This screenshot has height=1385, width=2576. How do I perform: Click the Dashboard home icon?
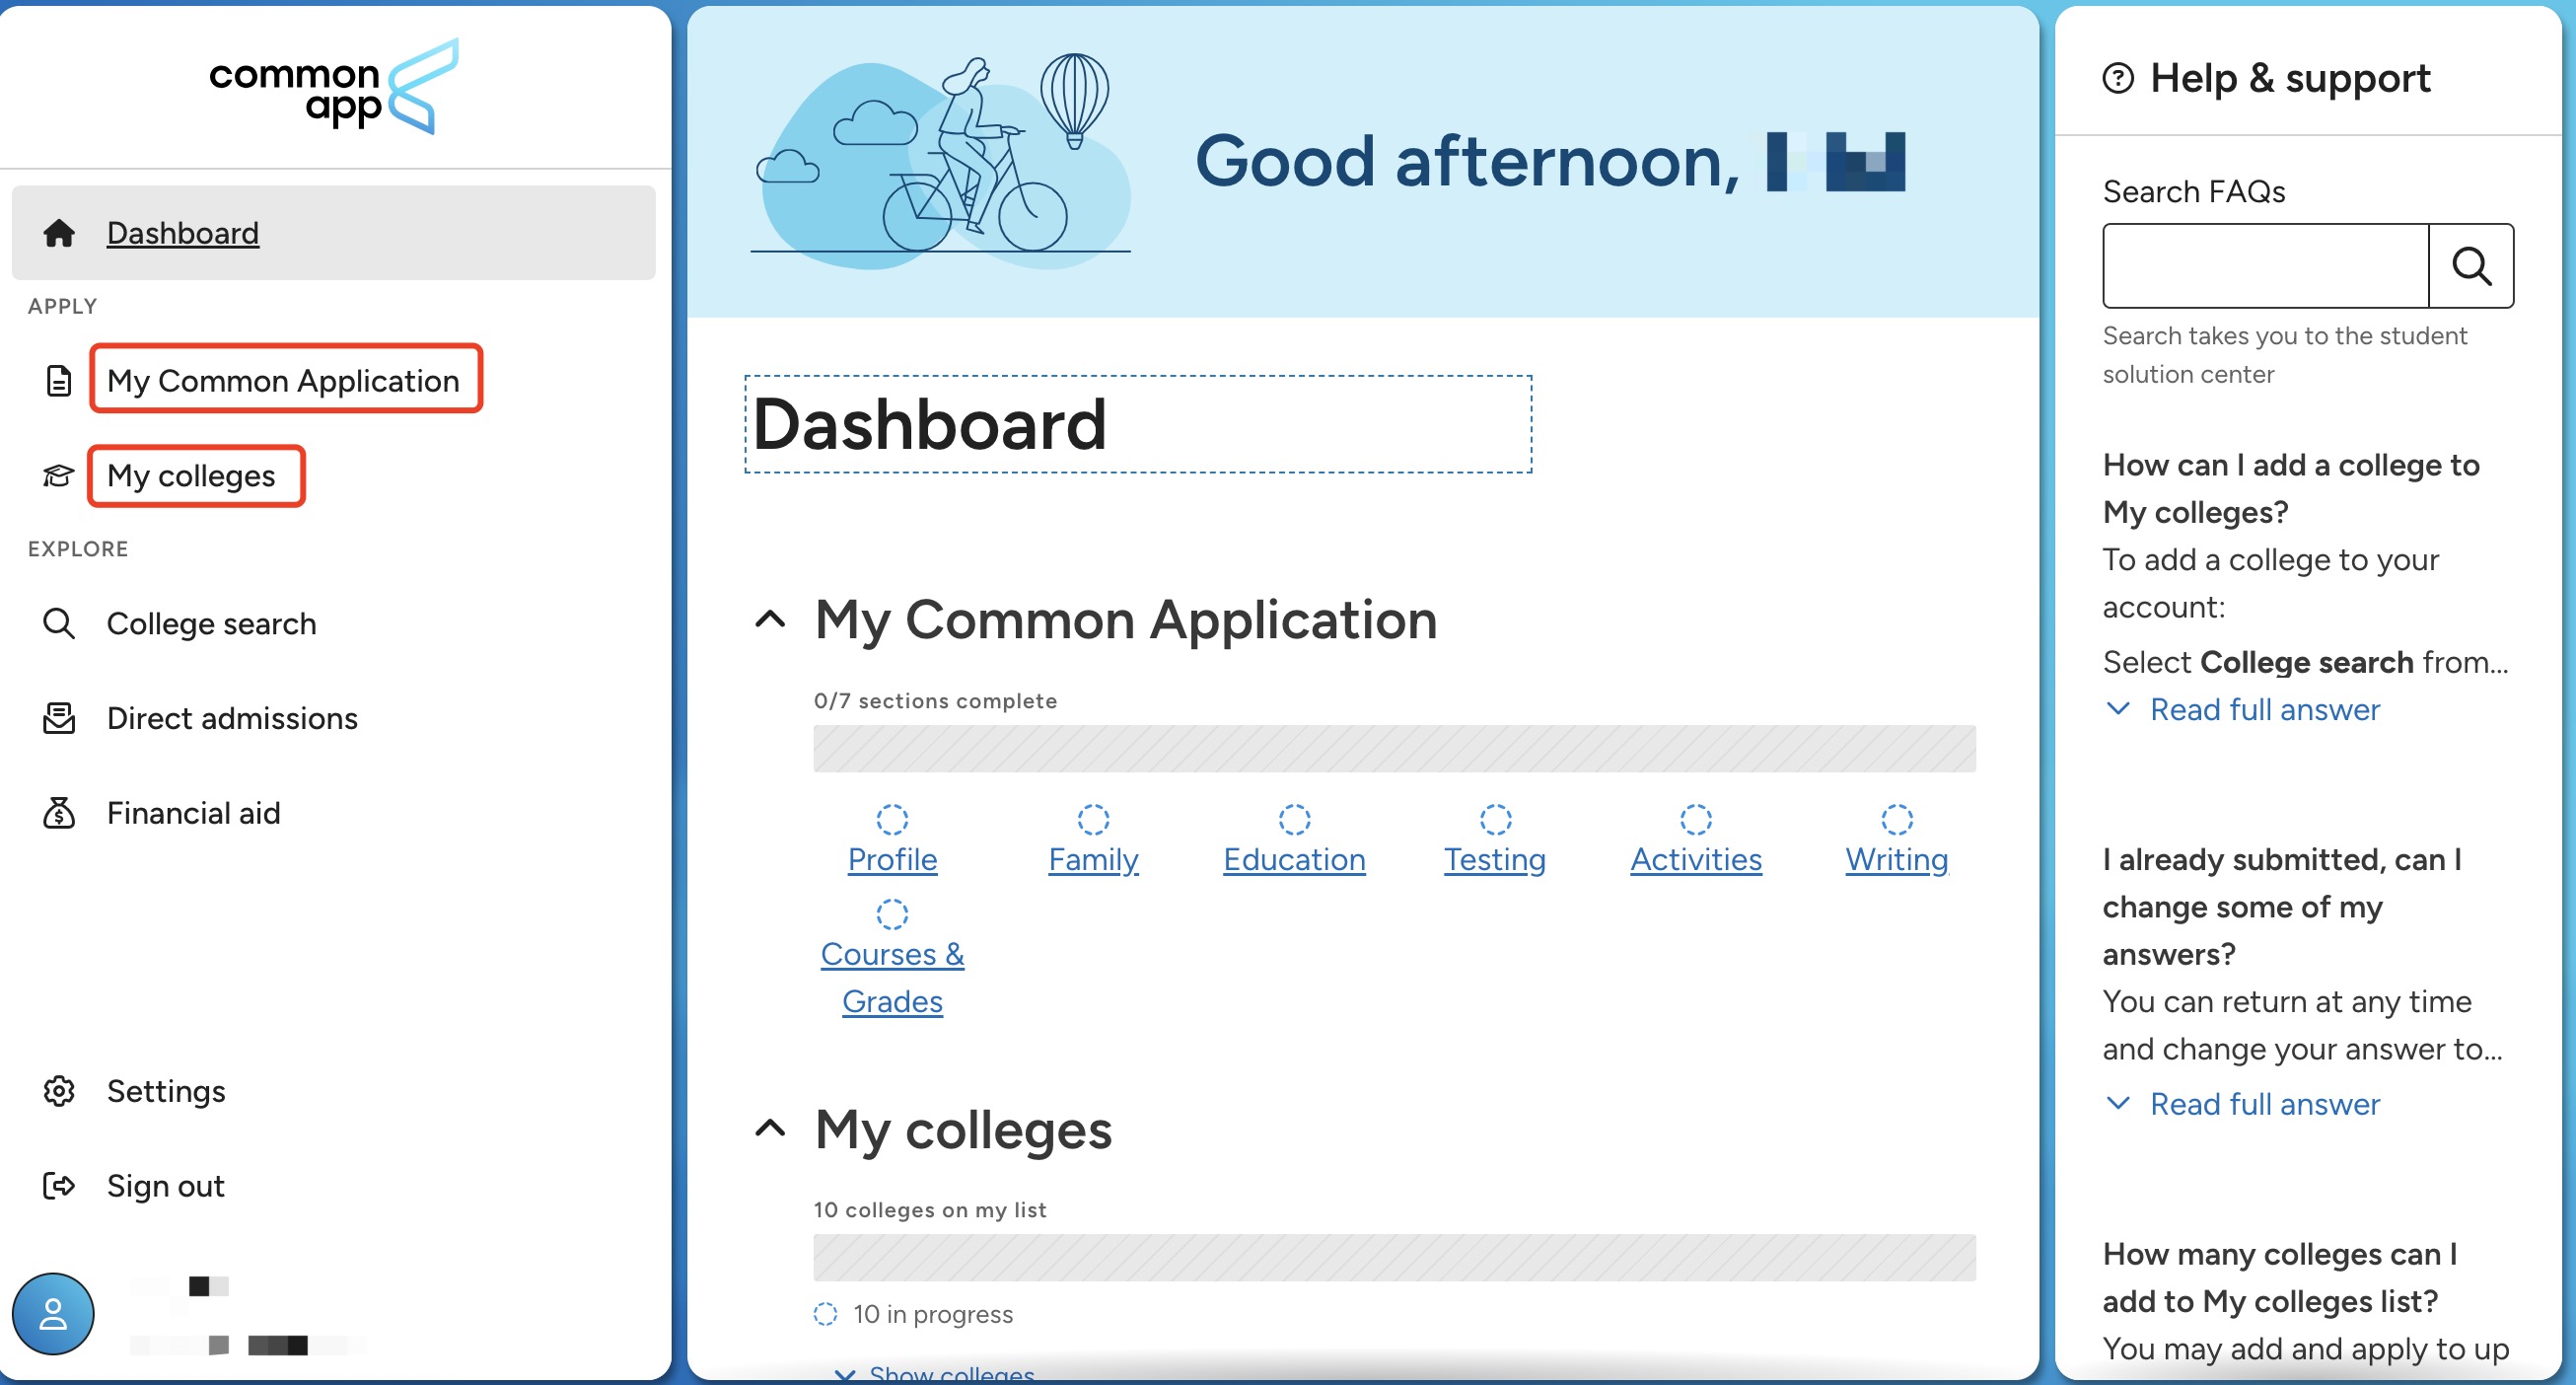click(59, 233)
